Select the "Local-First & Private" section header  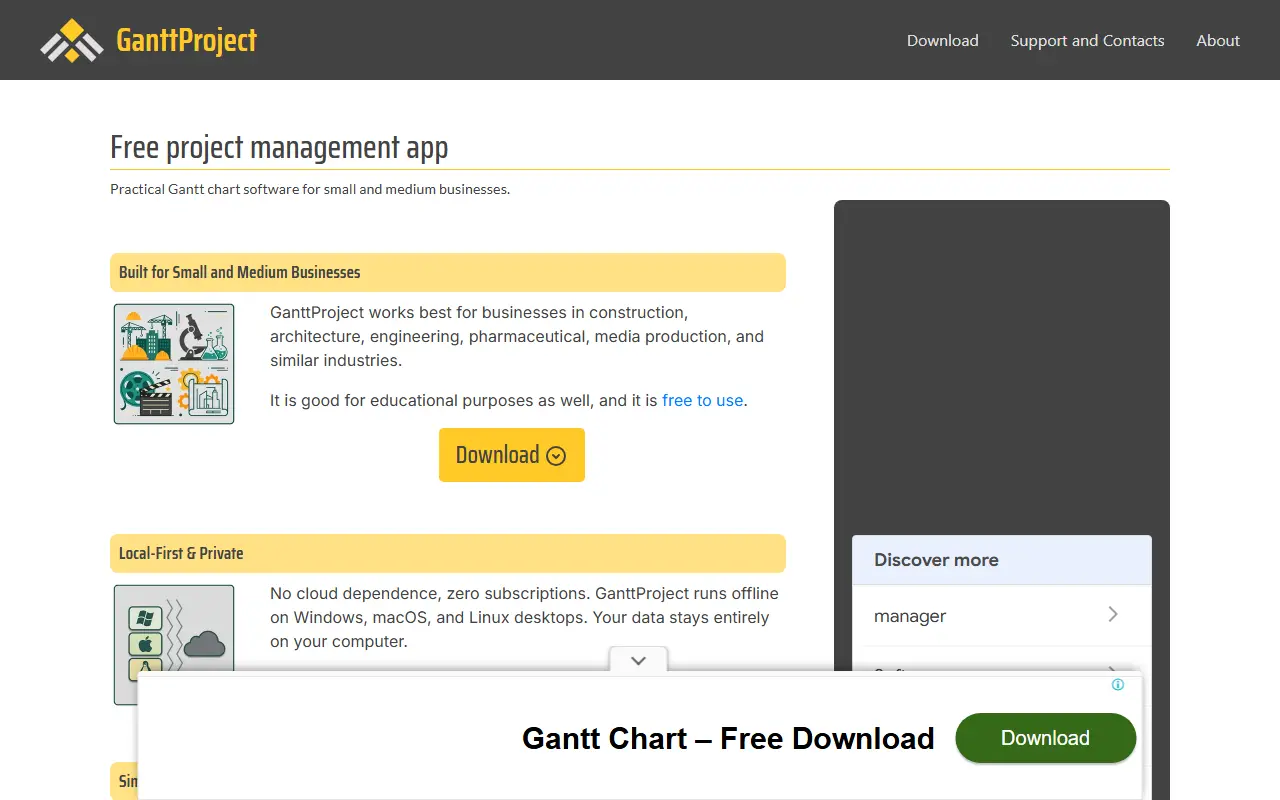tap(448, 553)
